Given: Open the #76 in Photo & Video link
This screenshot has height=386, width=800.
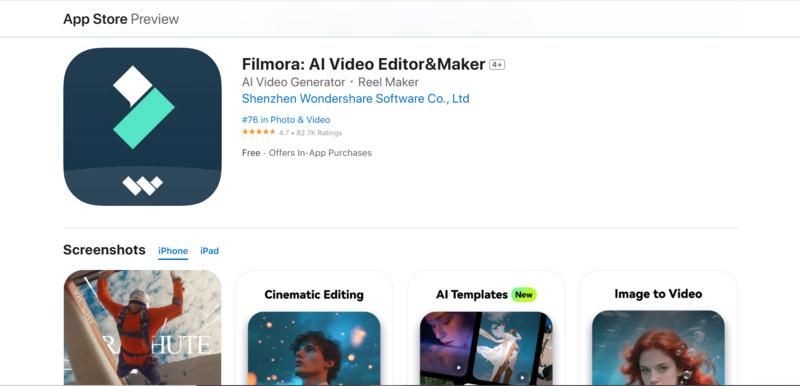Looking at the screenshot, I should click(x=286, y=120).
